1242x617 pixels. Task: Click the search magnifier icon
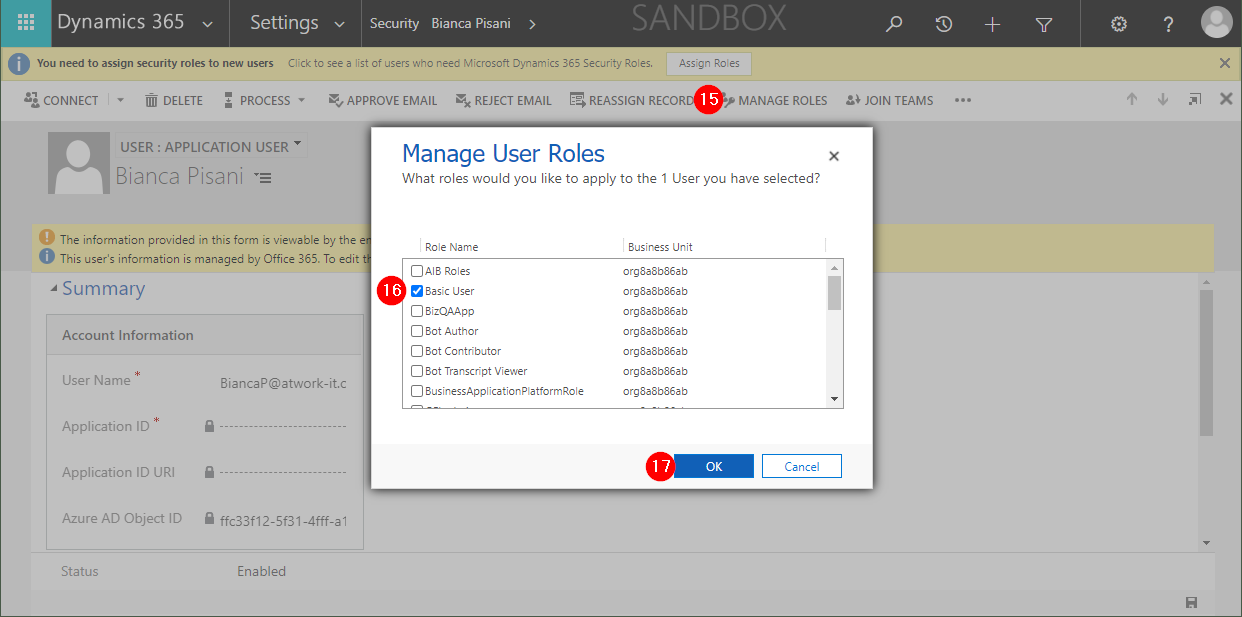click(893, 24)
